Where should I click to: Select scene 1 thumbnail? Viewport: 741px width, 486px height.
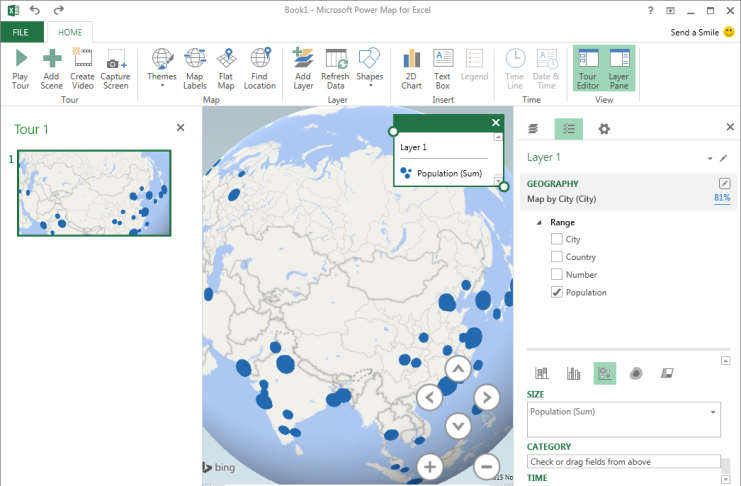click(94, 193)
